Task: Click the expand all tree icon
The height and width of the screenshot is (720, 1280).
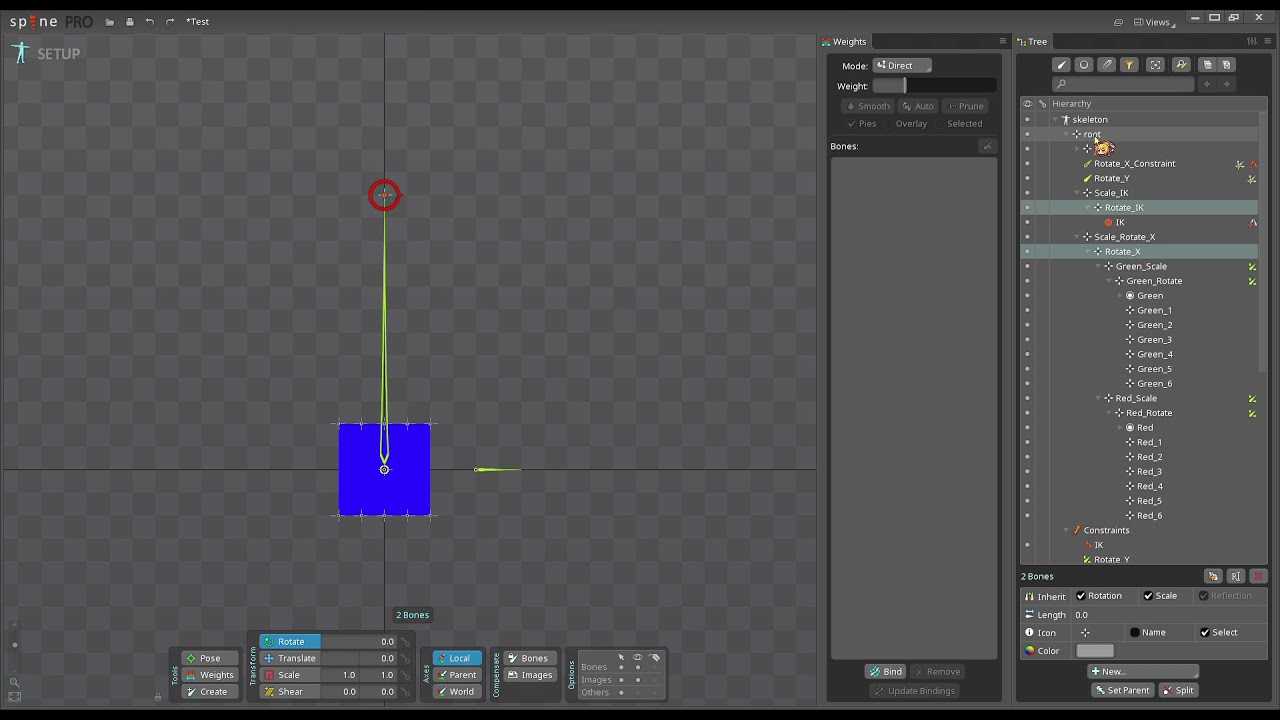Action: [x=1226, y=65]
